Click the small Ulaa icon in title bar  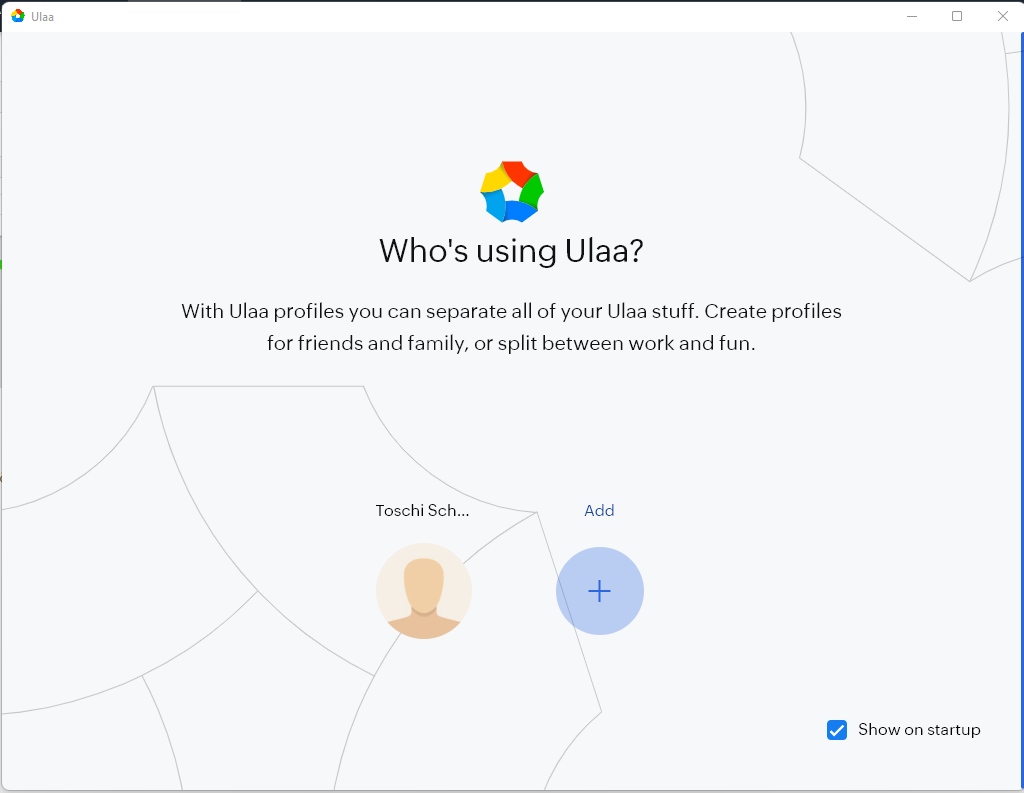18,16
